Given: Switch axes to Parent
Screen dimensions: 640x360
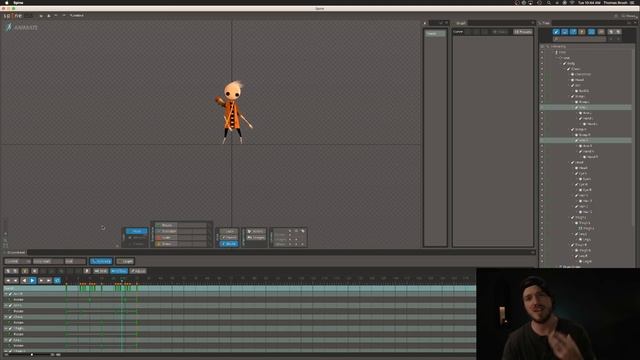Looking at the screenshot, I should pos(229,237).
